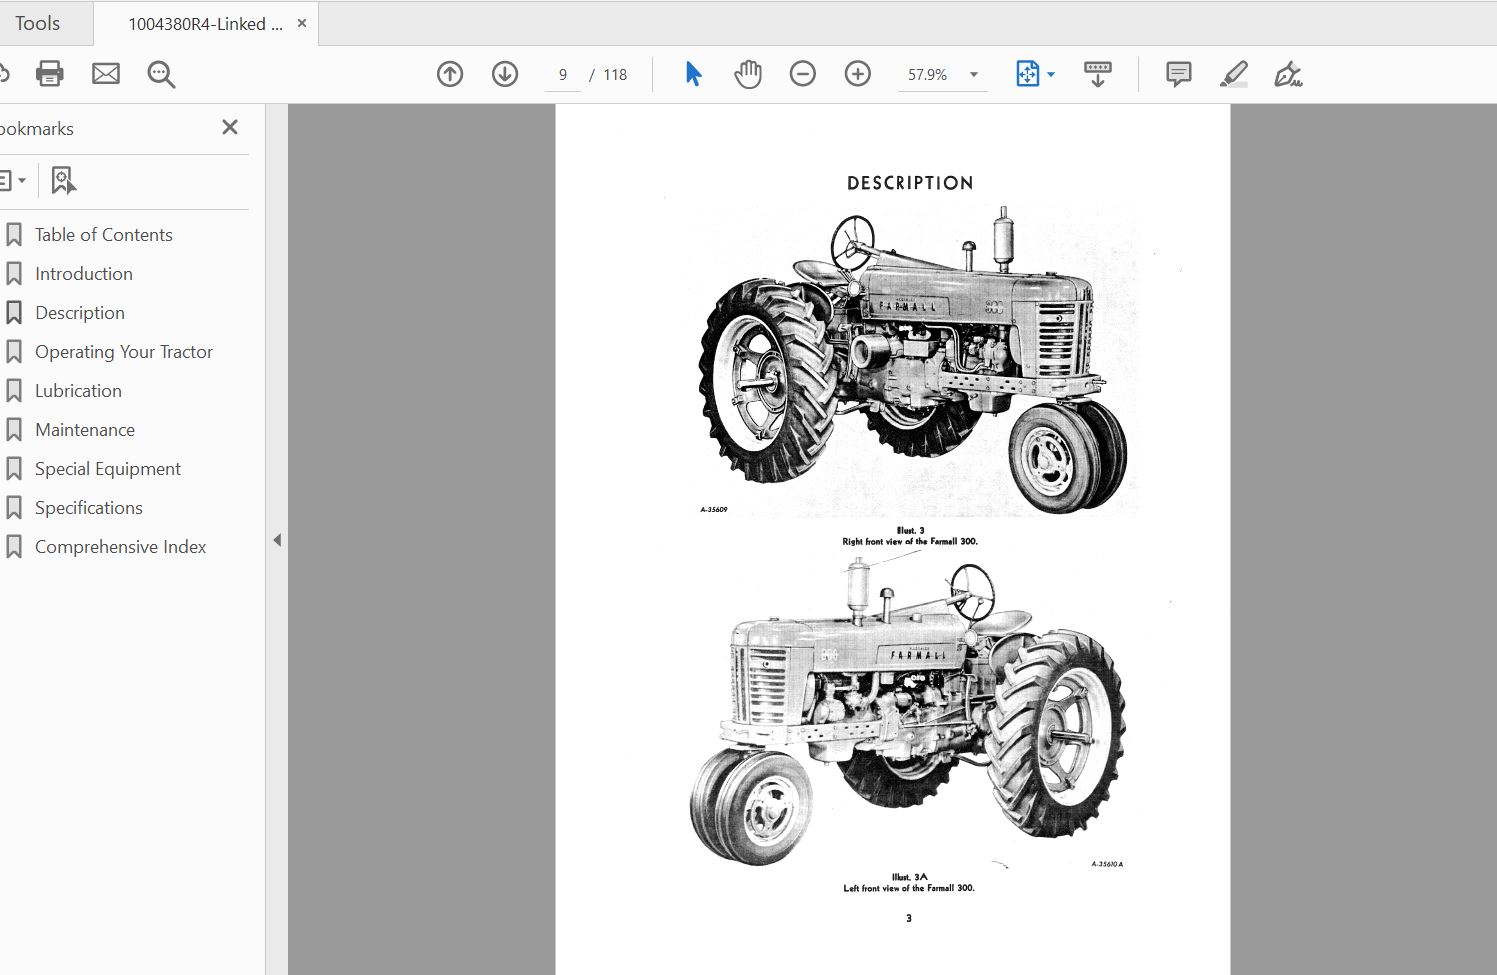1497x975 pixels.
Task: Open the page fit options dropdown arrow
Action: (1049, 73)
